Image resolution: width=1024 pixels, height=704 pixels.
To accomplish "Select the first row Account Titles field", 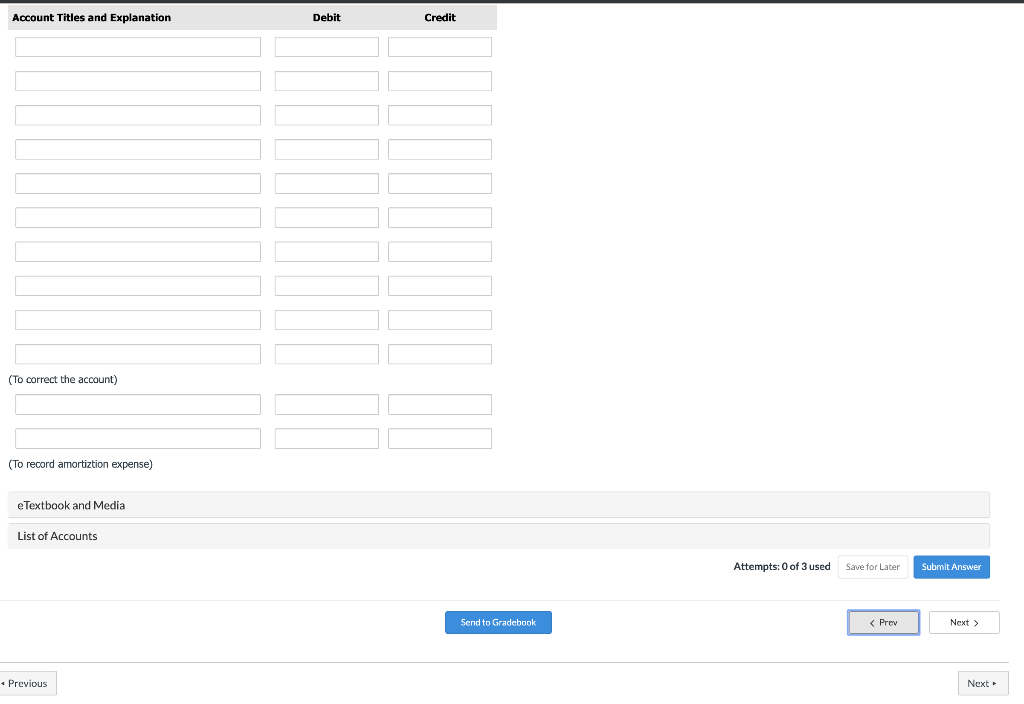I will pyautogui.click(x=138, y=47).
